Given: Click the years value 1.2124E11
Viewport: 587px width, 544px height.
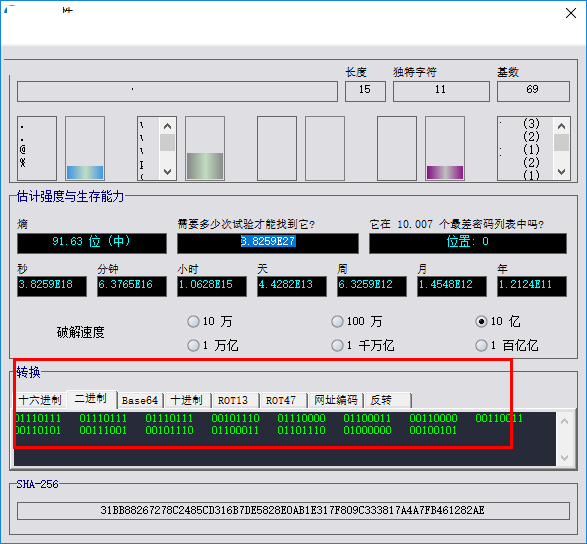Looking at the screenshot, I should click(x=532, y=286).
